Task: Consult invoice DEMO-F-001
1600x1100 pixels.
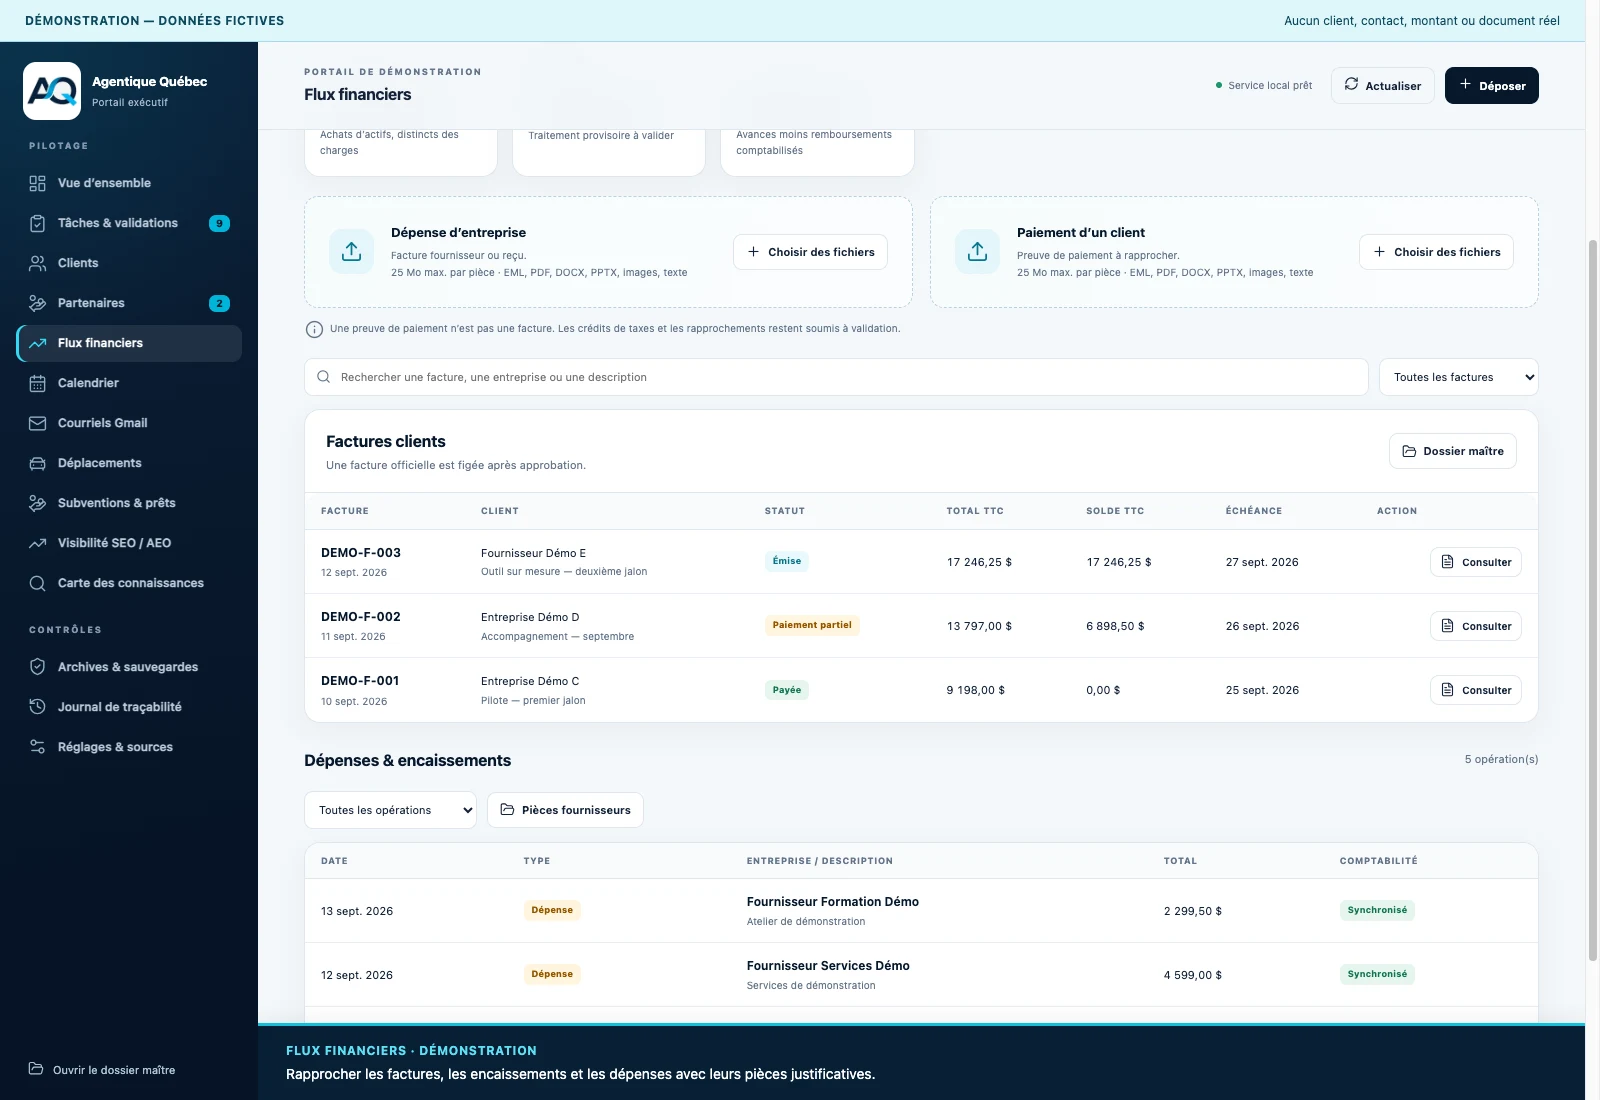Action: coord(1475,690)
